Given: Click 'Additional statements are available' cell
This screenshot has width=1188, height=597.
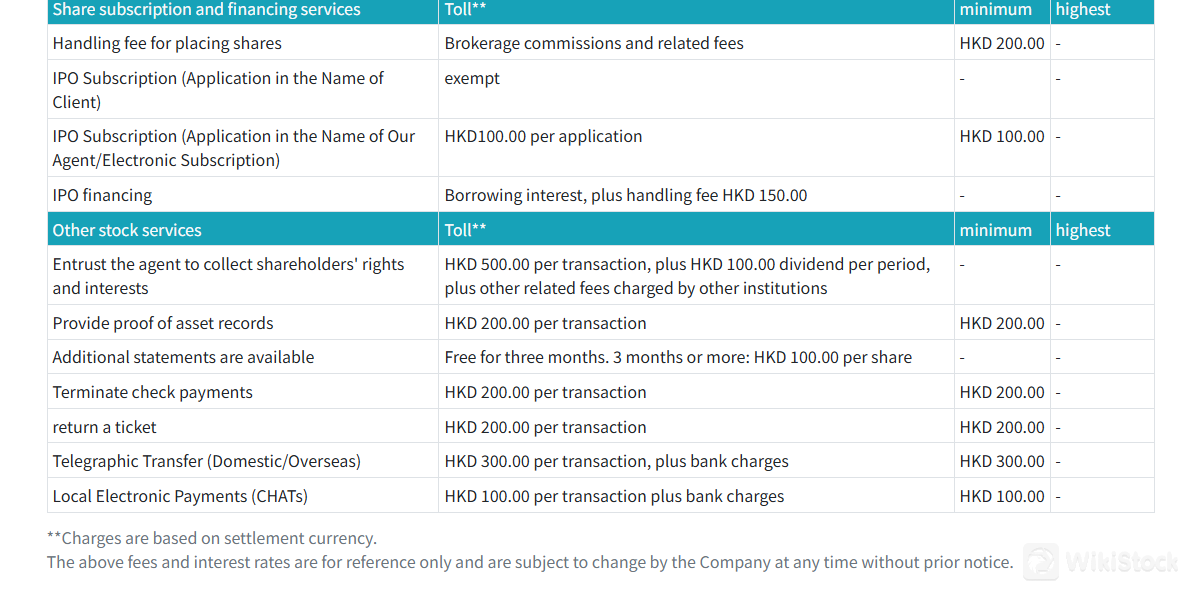Looking at the screenshot, I should 243,357.
